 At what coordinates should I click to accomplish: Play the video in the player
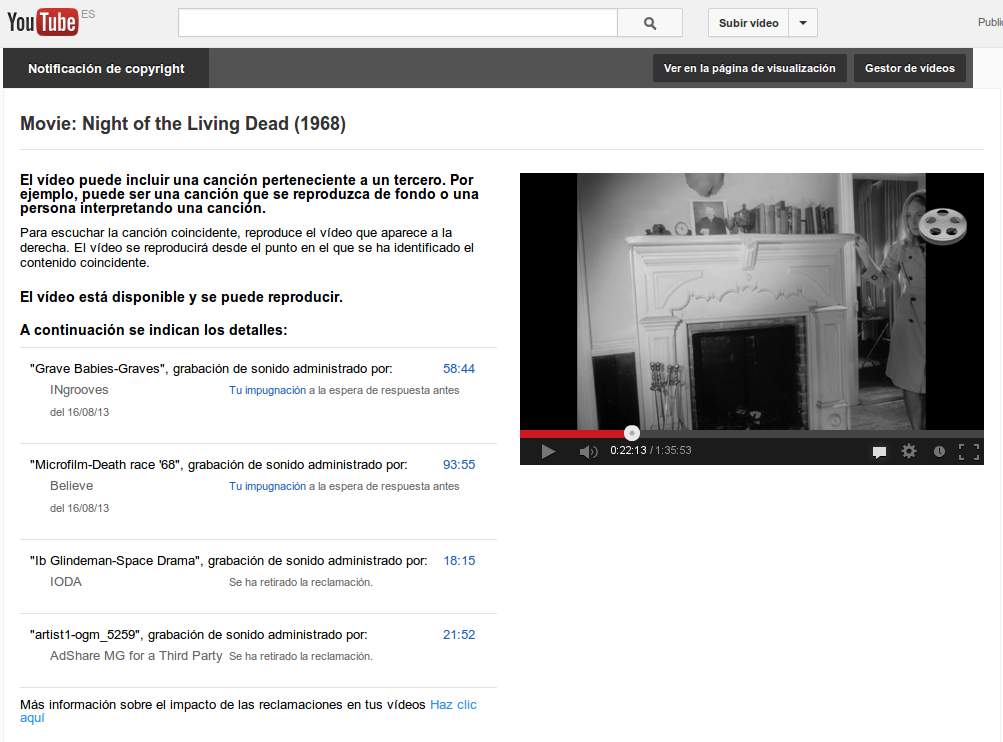547,451
